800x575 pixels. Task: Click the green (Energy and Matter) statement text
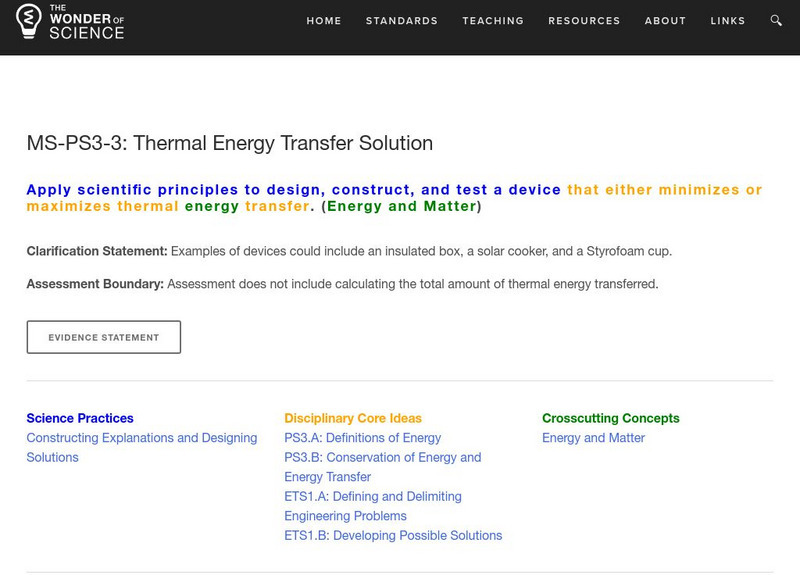(x=404, y=207)
